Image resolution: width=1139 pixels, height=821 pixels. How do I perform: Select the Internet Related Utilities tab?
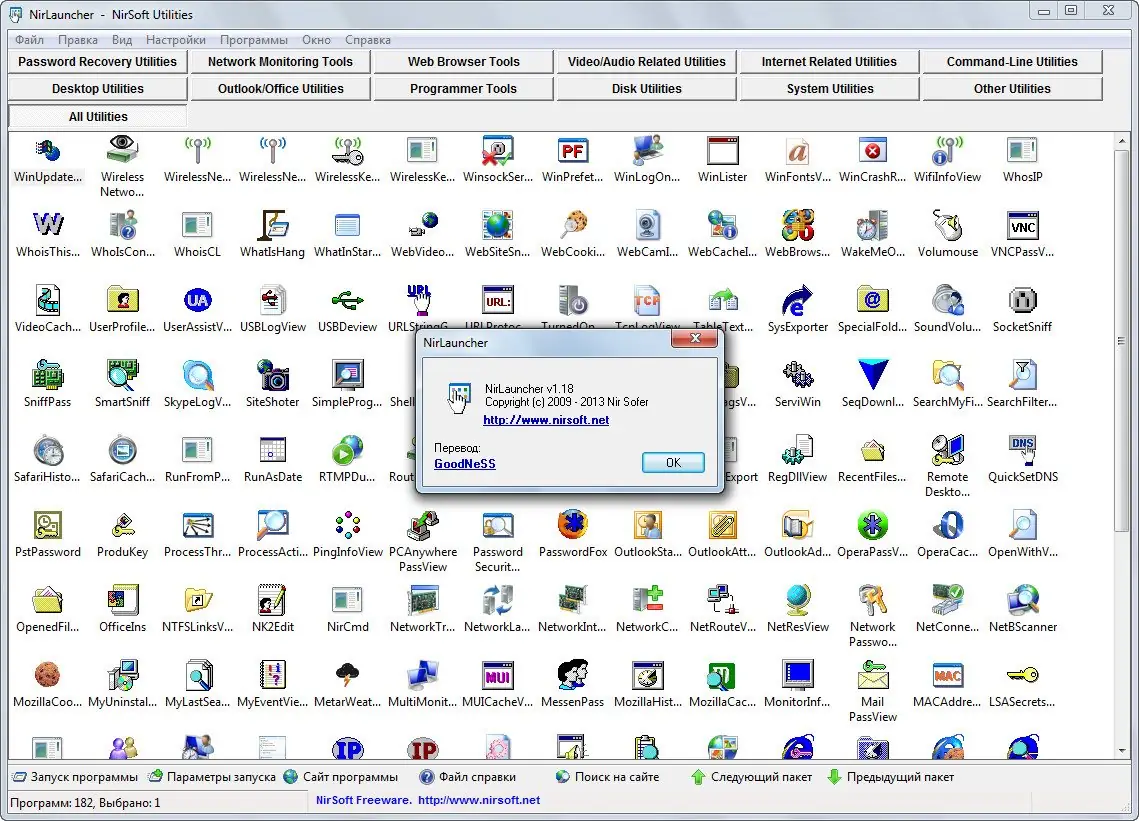point(830,62)
